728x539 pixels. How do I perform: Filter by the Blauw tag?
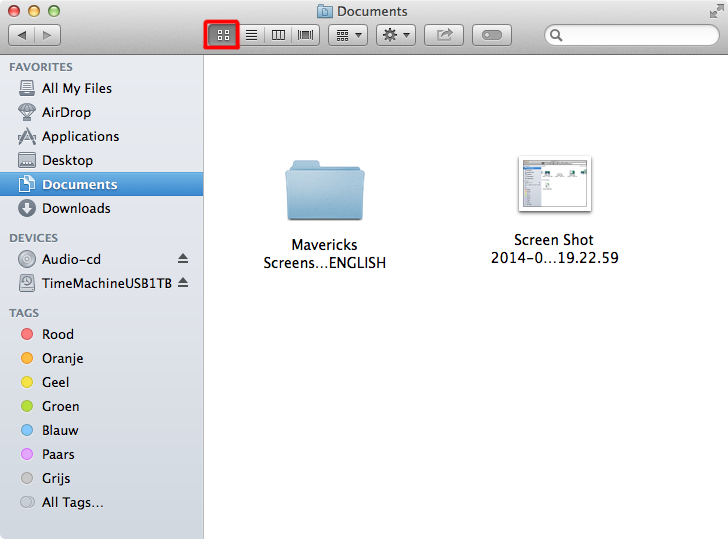click(x=101, y=430)
